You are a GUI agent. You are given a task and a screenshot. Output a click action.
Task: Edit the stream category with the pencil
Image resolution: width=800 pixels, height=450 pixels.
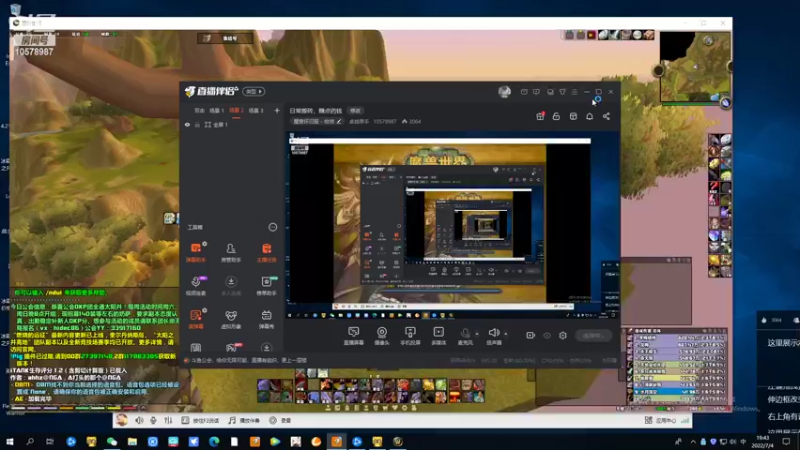[x=339, y=121]
